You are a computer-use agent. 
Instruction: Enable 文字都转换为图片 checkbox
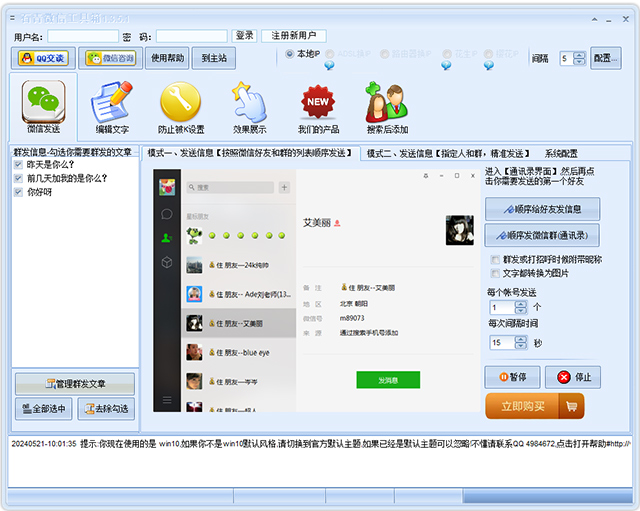coord(495,273)
